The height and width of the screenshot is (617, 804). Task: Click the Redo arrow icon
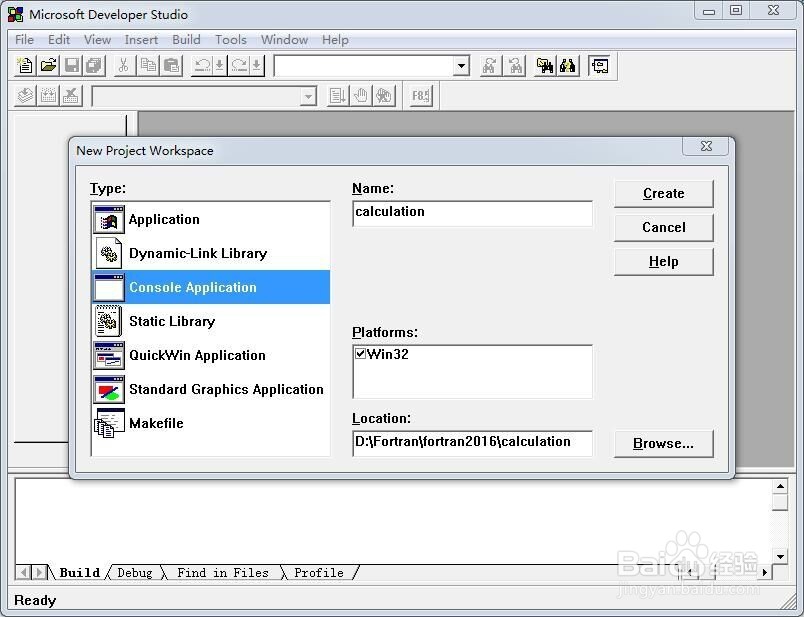239,66
